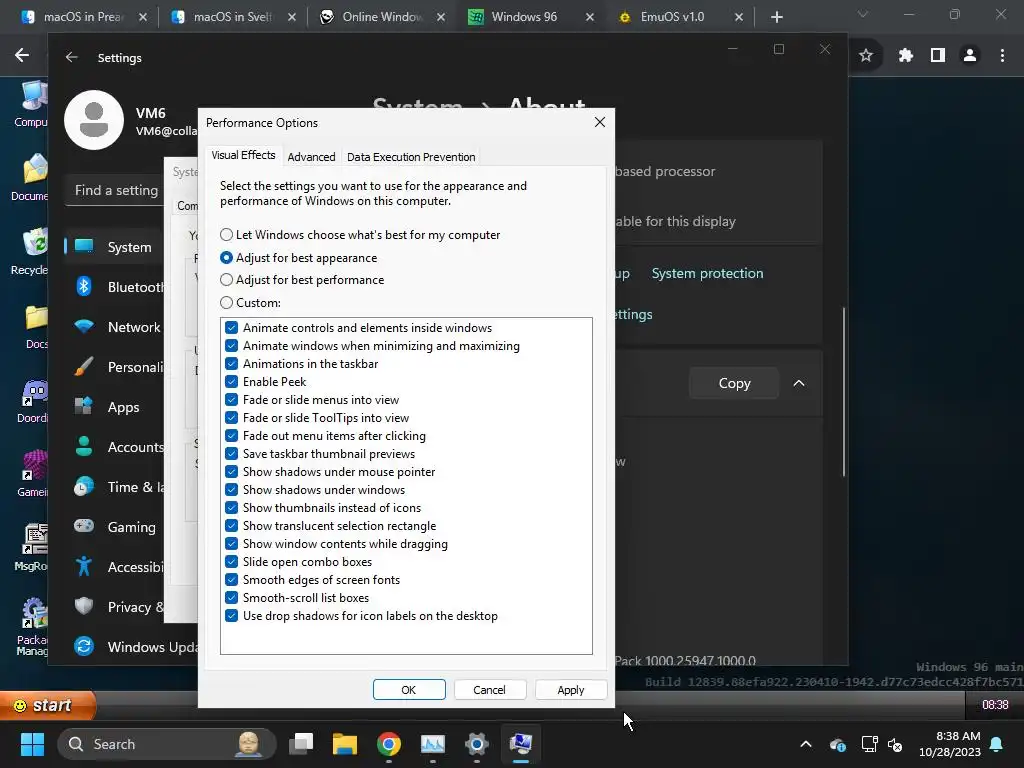Click Apply in Performance Options
1024x768 pixels.
570,690
